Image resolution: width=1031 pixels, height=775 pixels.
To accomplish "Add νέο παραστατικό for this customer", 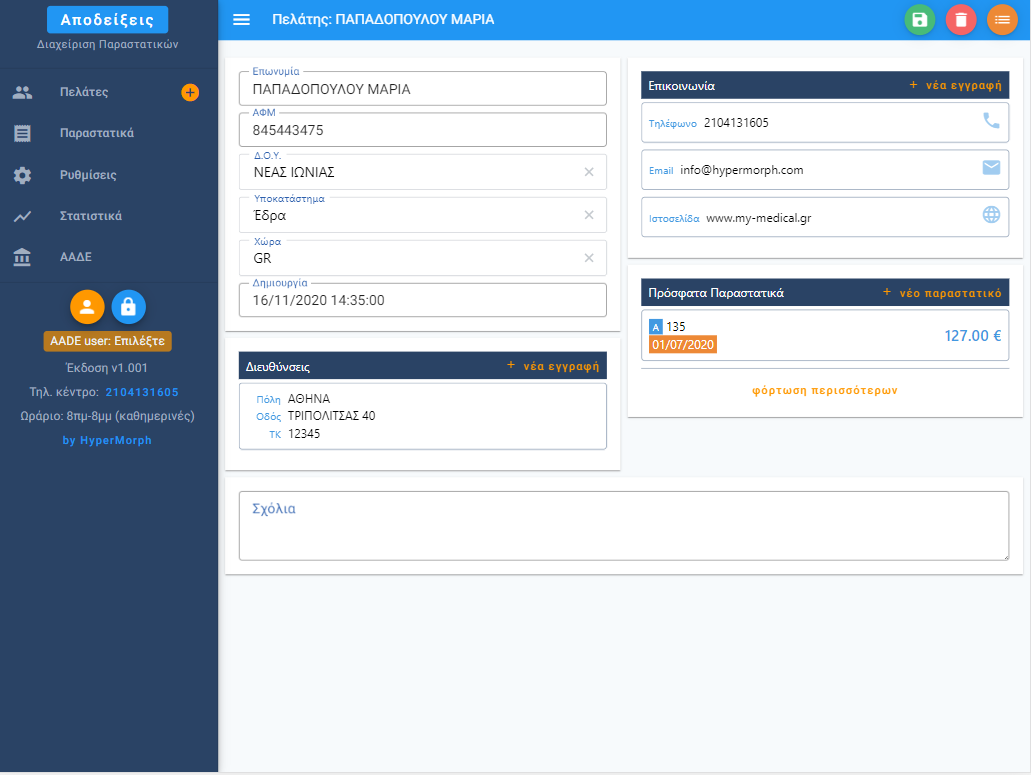I will click(x=942, y=293).
